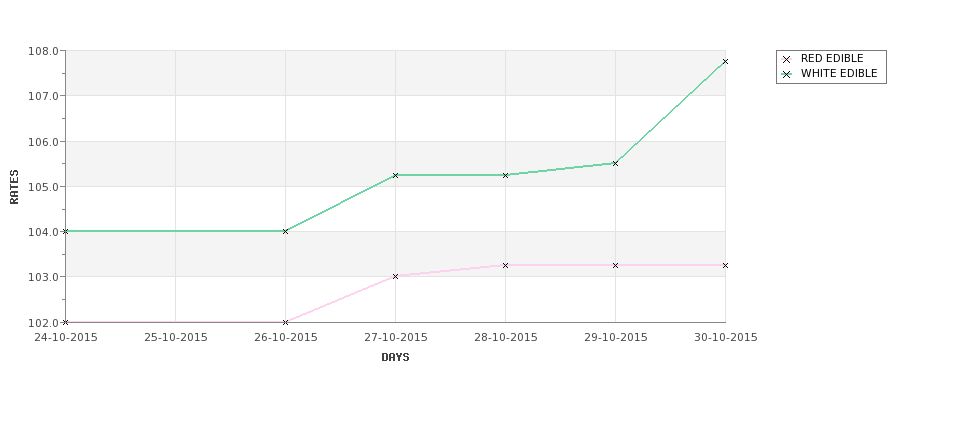Select the WHITE EDIBLE point on 26-10-2015
Screen dimensions: 975x429
coord(285,231)
